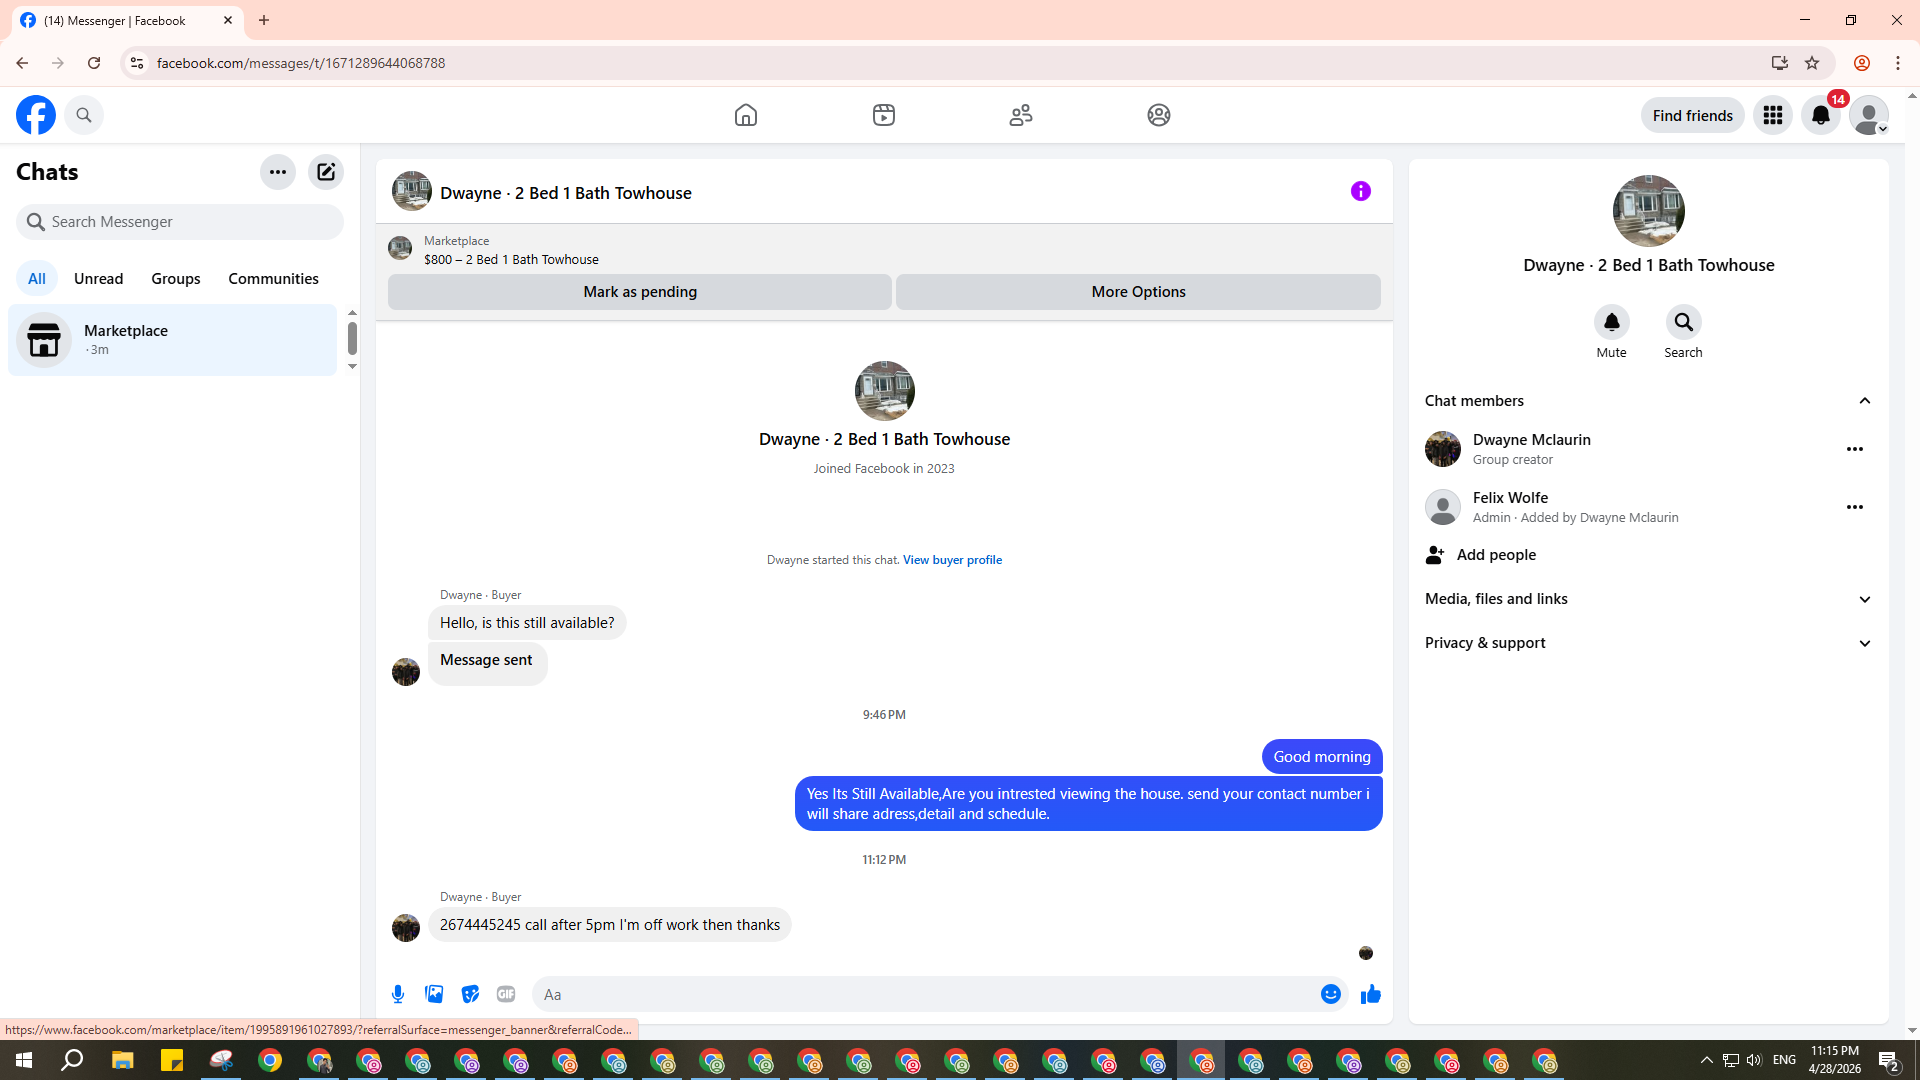Expand Media, files and links
The image size is (1920, 1080).
(1864, 599)
